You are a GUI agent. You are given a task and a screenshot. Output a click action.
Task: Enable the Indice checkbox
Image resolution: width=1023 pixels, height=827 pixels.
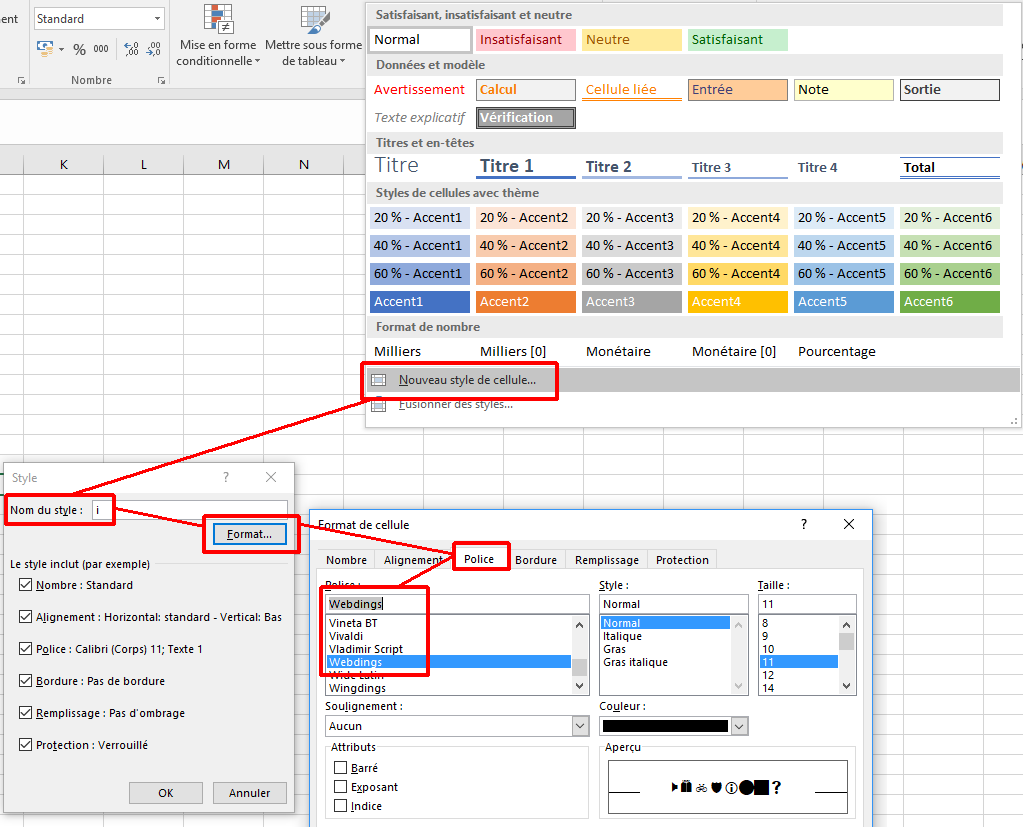340,806
